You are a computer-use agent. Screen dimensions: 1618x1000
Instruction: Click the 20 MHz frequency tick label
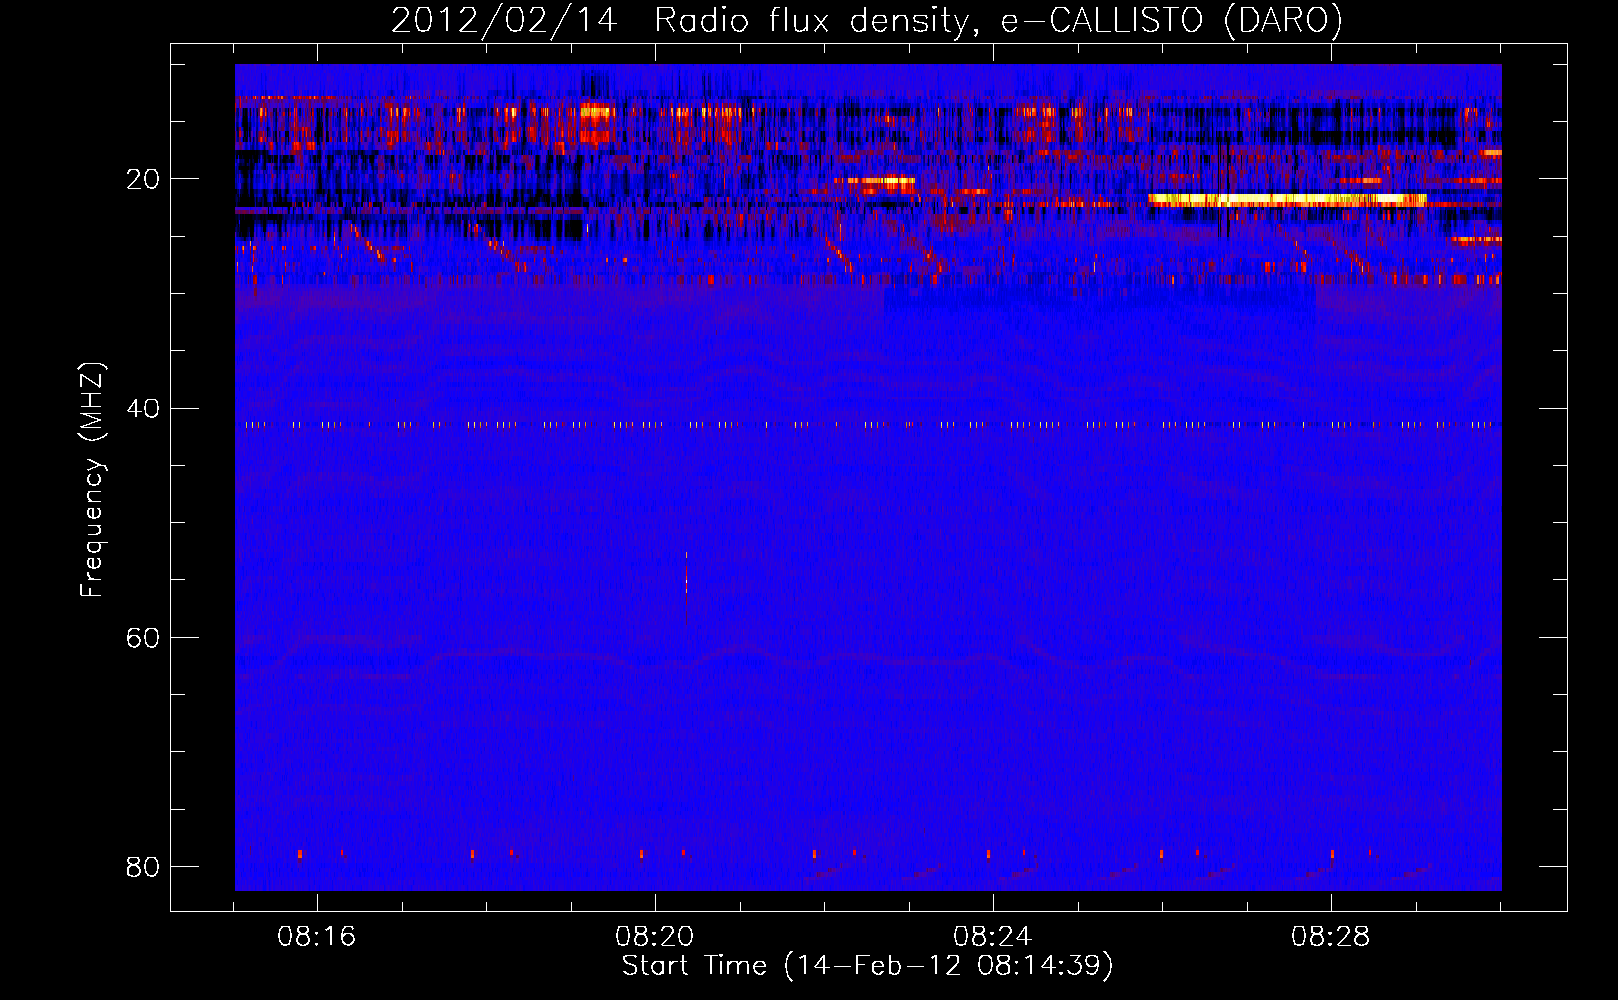[x=143, y=180]
